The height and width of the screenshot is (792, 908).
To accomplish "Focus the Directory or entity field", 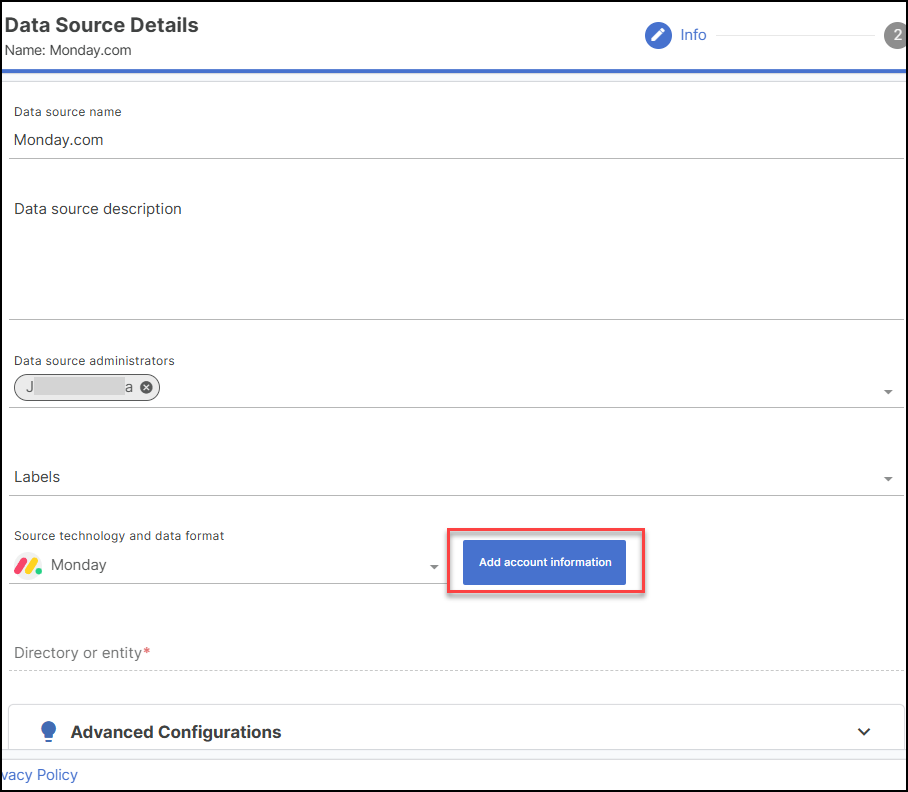I will click(x=456, y=653).
